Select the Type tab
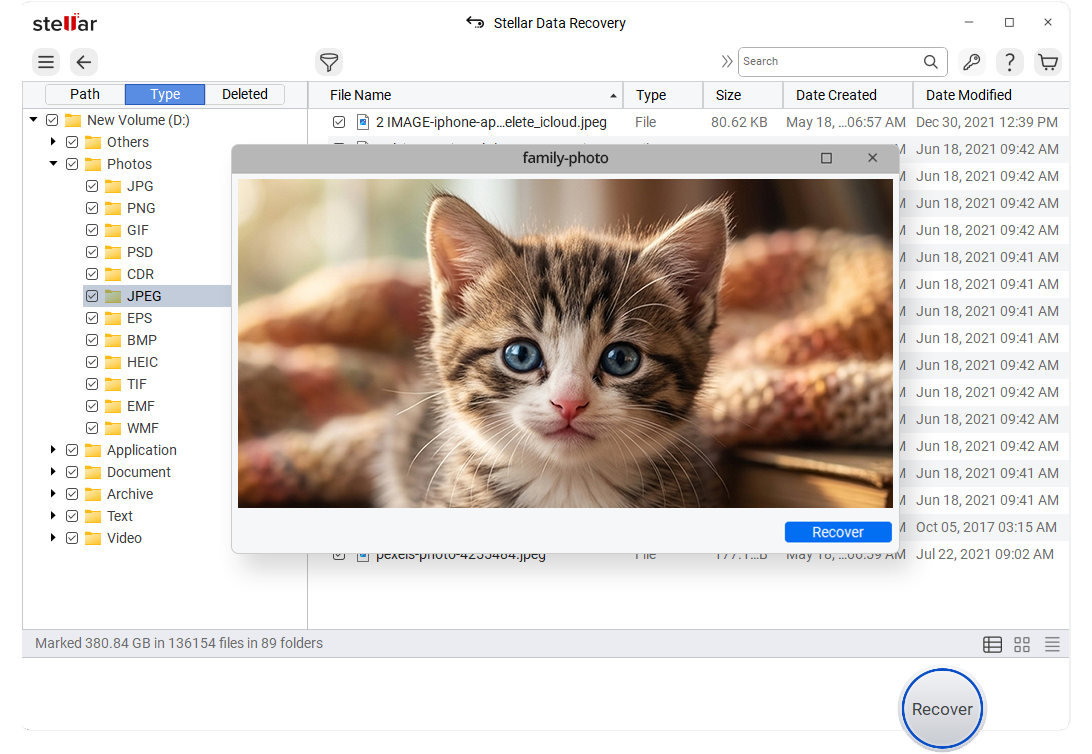 165,94
